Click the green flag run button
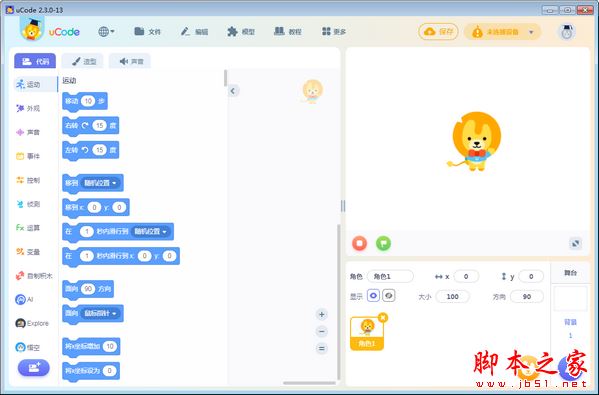The height and width of the screenshot is (395, 599). coord(383,243)
